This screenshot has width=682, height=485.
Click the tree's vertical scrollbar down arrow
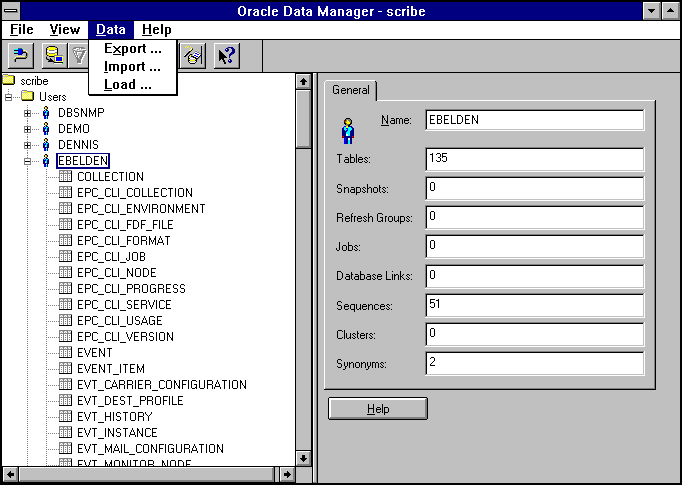(x=304, y=458)
